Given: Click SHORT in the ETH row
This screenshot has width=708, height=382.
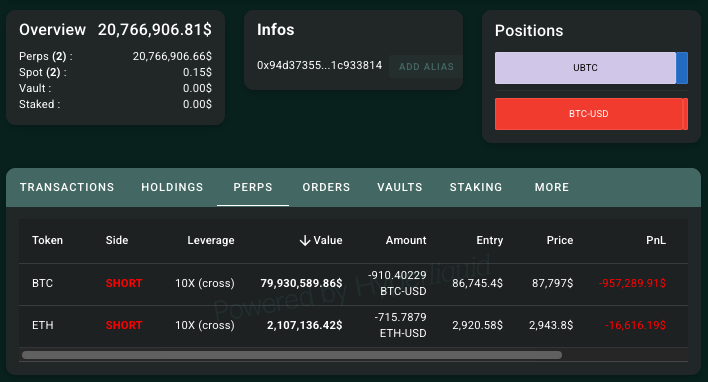Looking at the screenshot, I should click(x=124, y=325).
